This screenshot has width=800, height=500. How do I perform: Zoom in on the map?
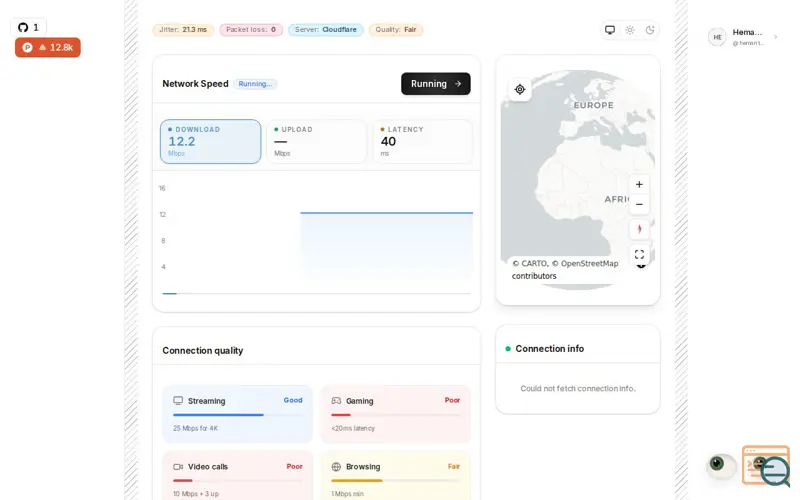pyautogui.click(x=639, y=184)
